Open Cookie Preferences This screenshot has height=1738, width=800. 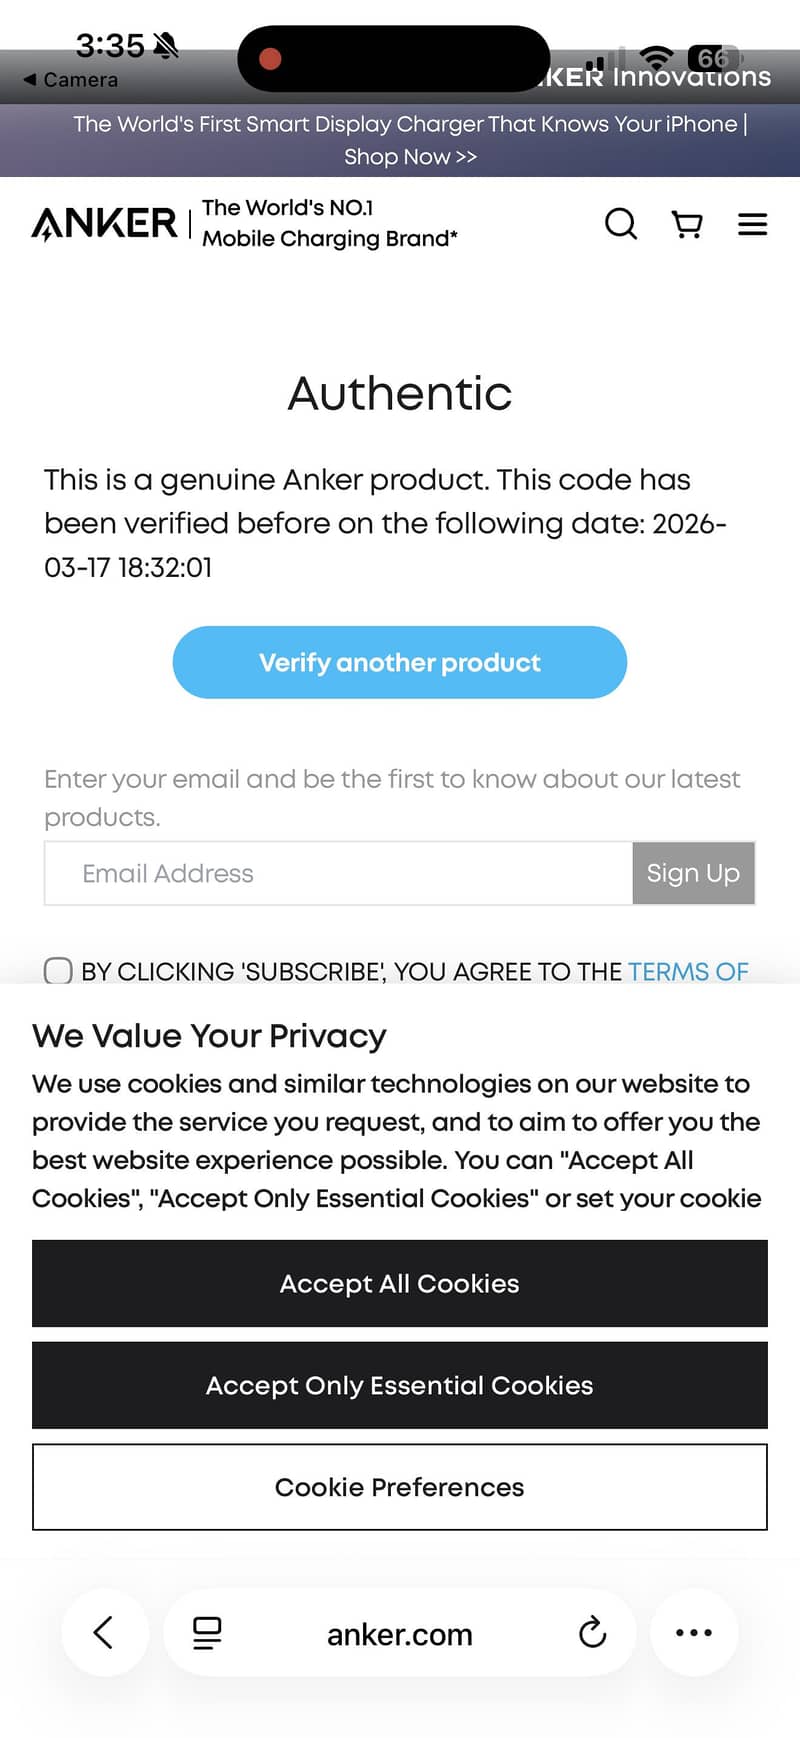pos(400,1487)
